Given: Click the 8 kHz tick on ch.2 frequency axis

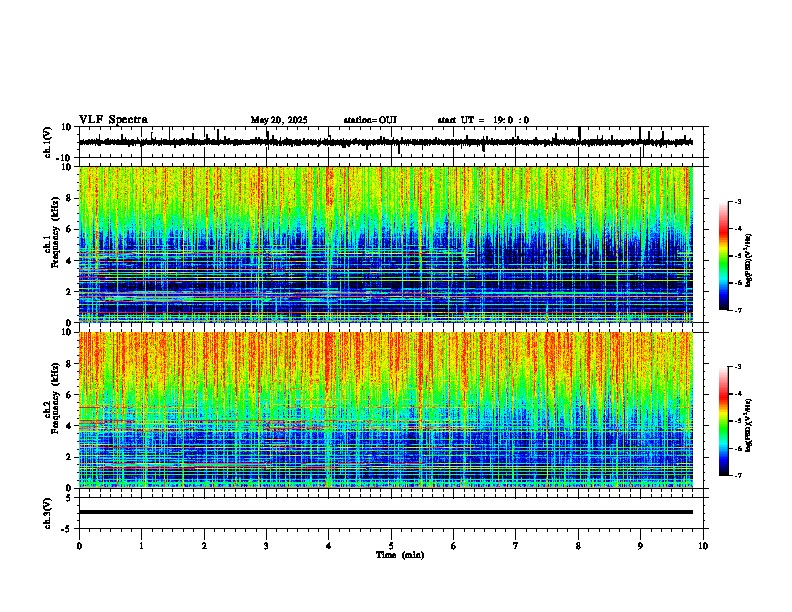Looking at the screenshot, I should (69, 364).
